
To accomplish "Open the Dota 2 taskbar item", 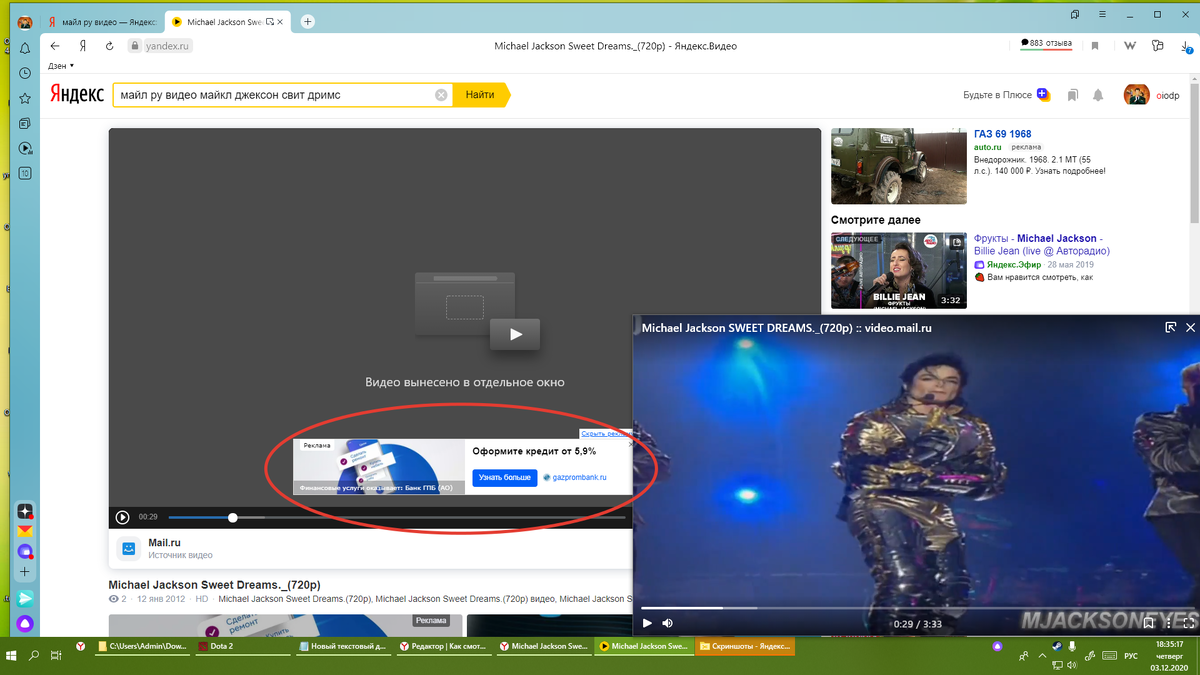I will (x=243, y=647).
